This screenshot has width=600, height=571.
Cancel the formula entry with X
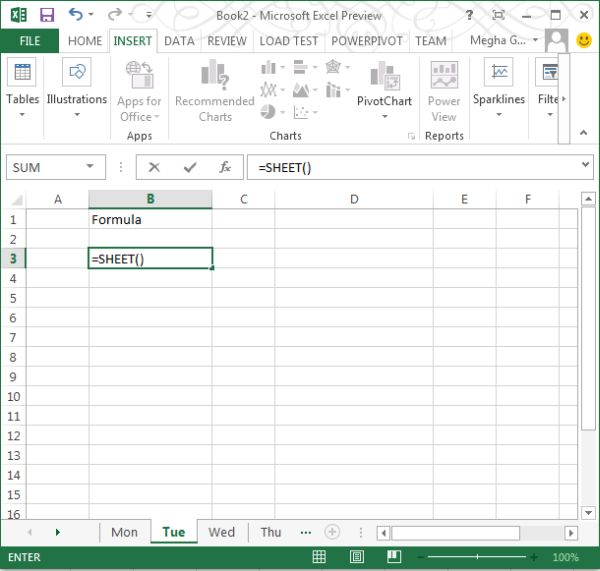tap(154, 167)
